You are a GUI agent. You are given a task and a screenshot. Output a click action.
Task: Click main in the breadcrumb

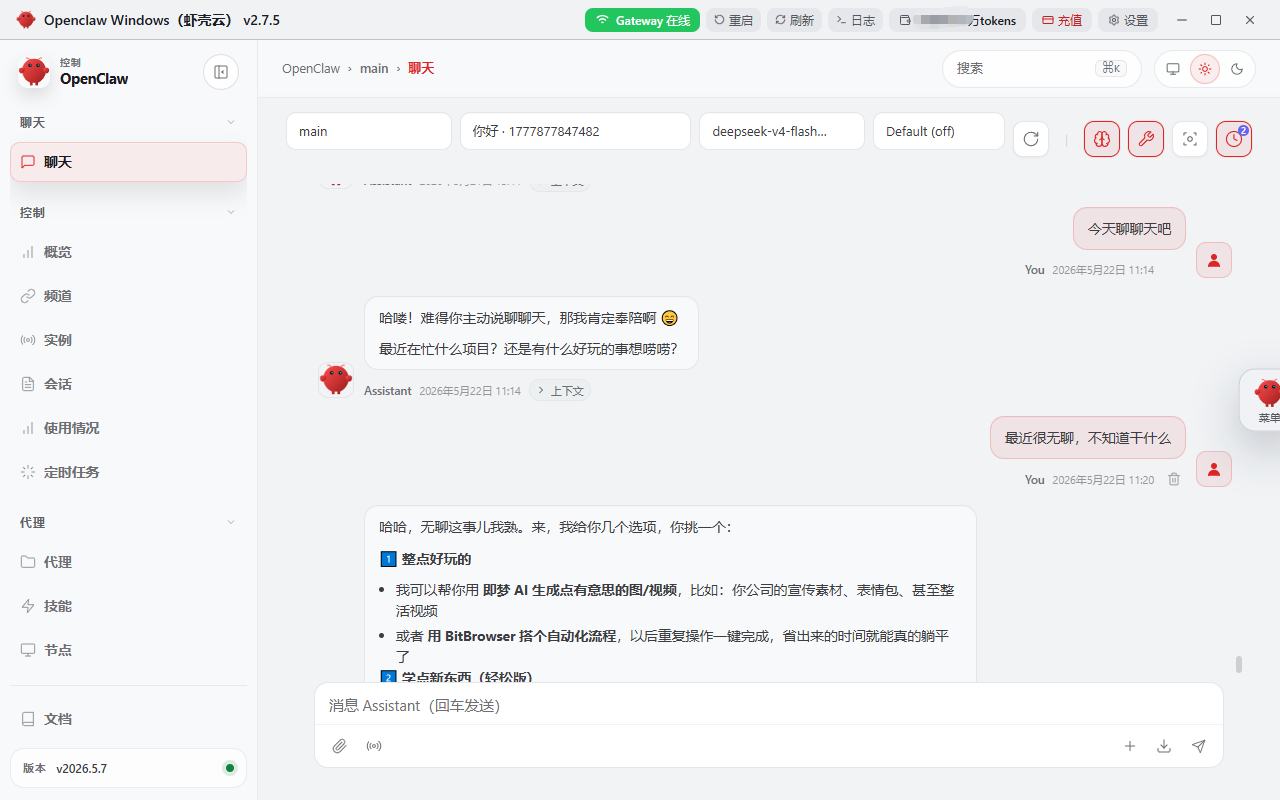coord(374,69)
